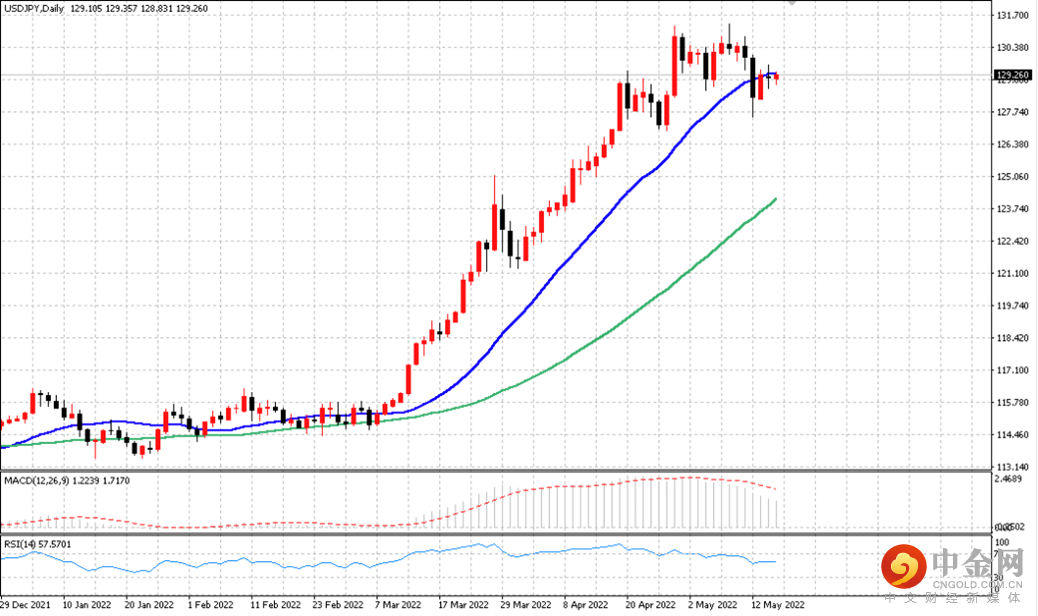This screenshot has height=616, width=1038.
Task: Click the 1 Feb 2022 date label
Action: tap(211, 605)
